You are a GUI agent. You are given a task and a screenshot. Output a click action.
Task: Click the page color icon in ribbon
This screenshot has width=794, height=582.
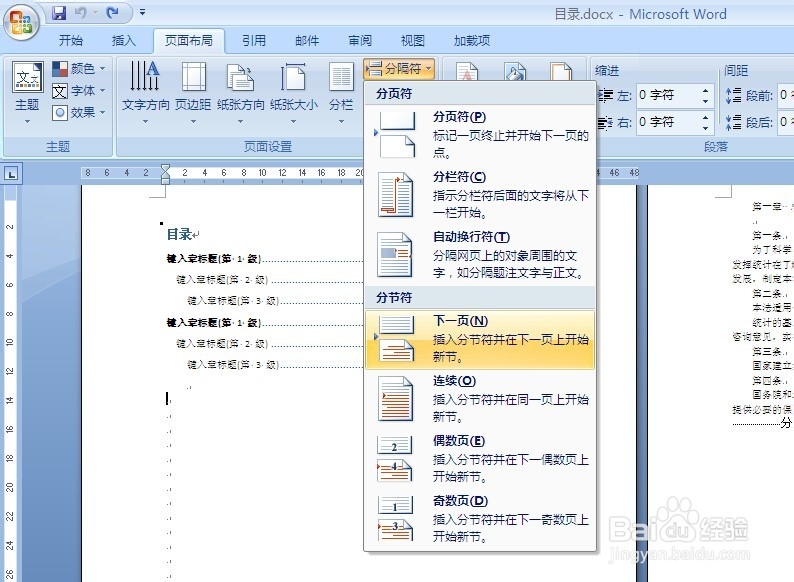[x=515, y=71]
